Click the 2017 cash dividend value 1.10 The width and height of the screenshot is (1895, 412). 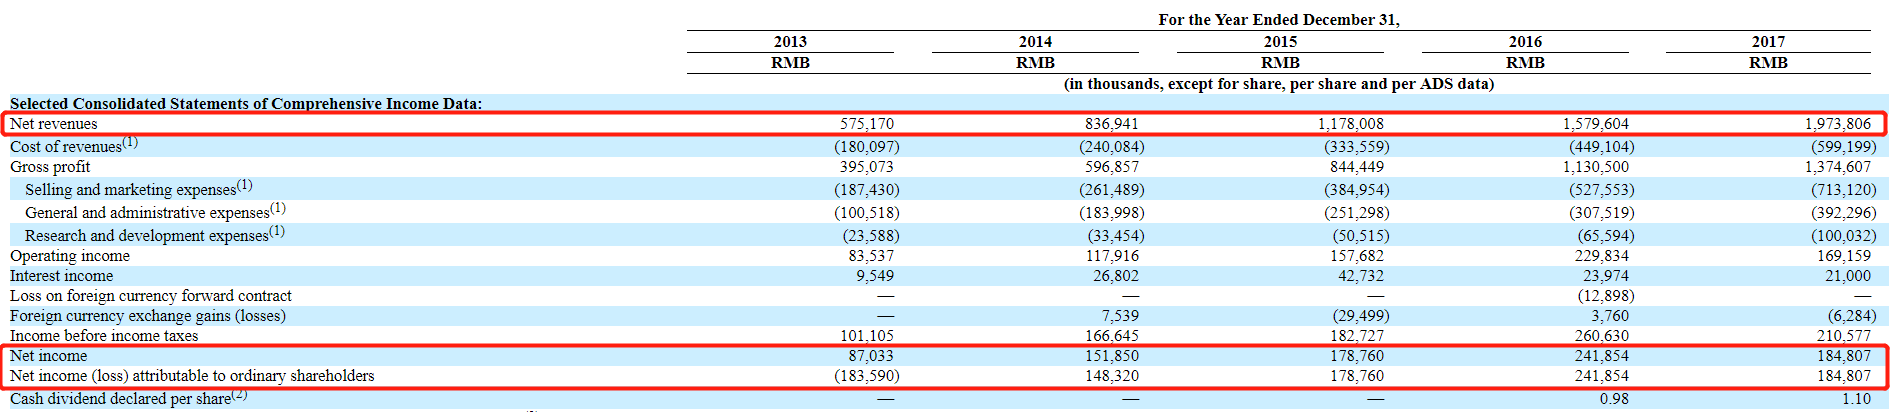(x=1856, y=399)
